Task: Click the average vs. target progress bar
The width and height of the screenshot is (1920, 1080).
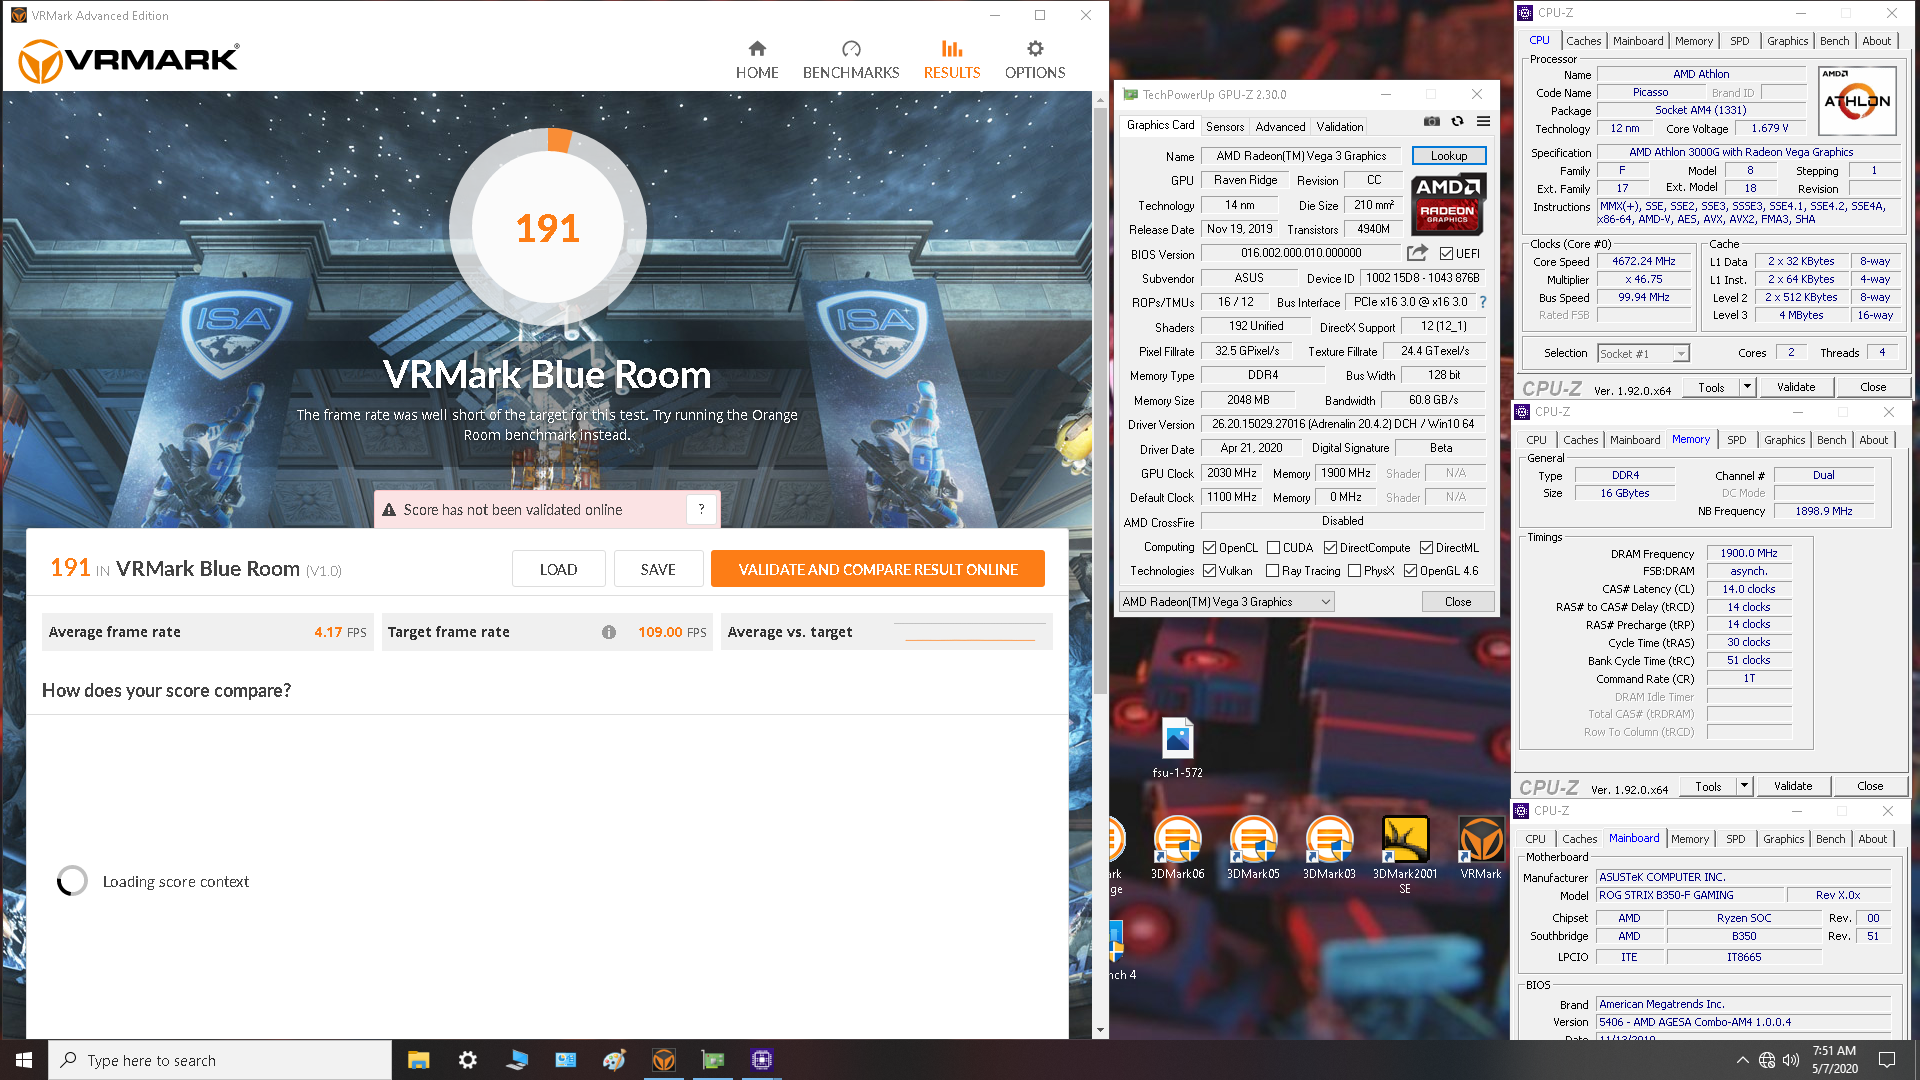Action: (970, 632)
